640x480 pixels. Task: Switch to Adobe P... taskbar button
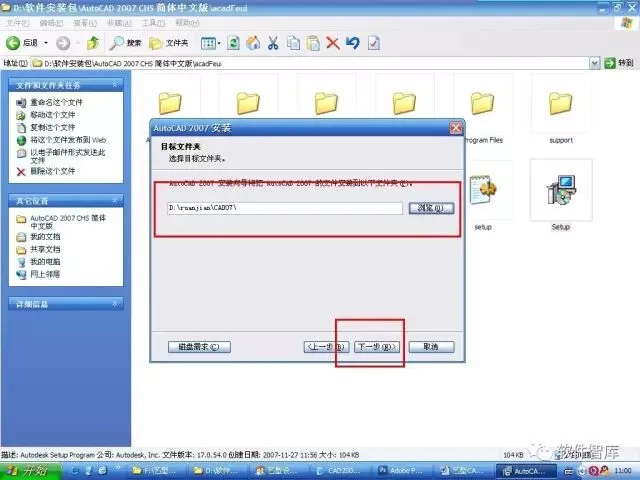[402, 471]
